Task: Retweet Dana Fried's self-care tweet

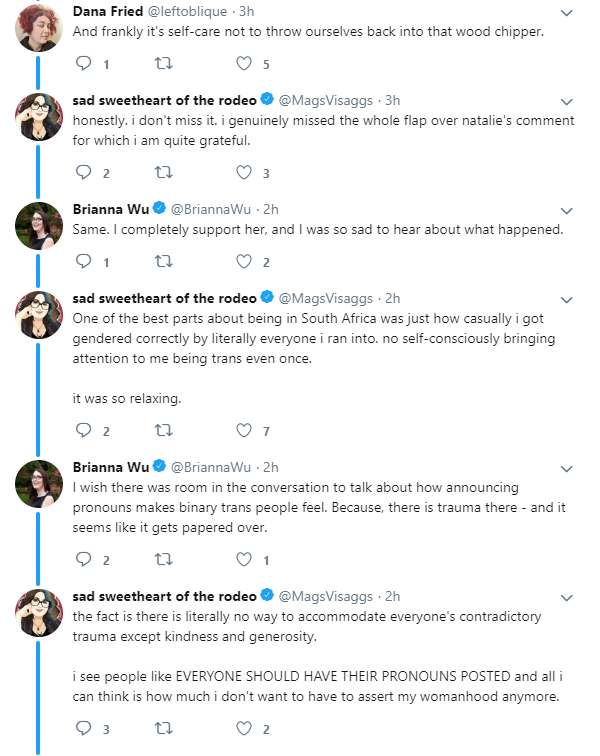Action: [164, 63]
